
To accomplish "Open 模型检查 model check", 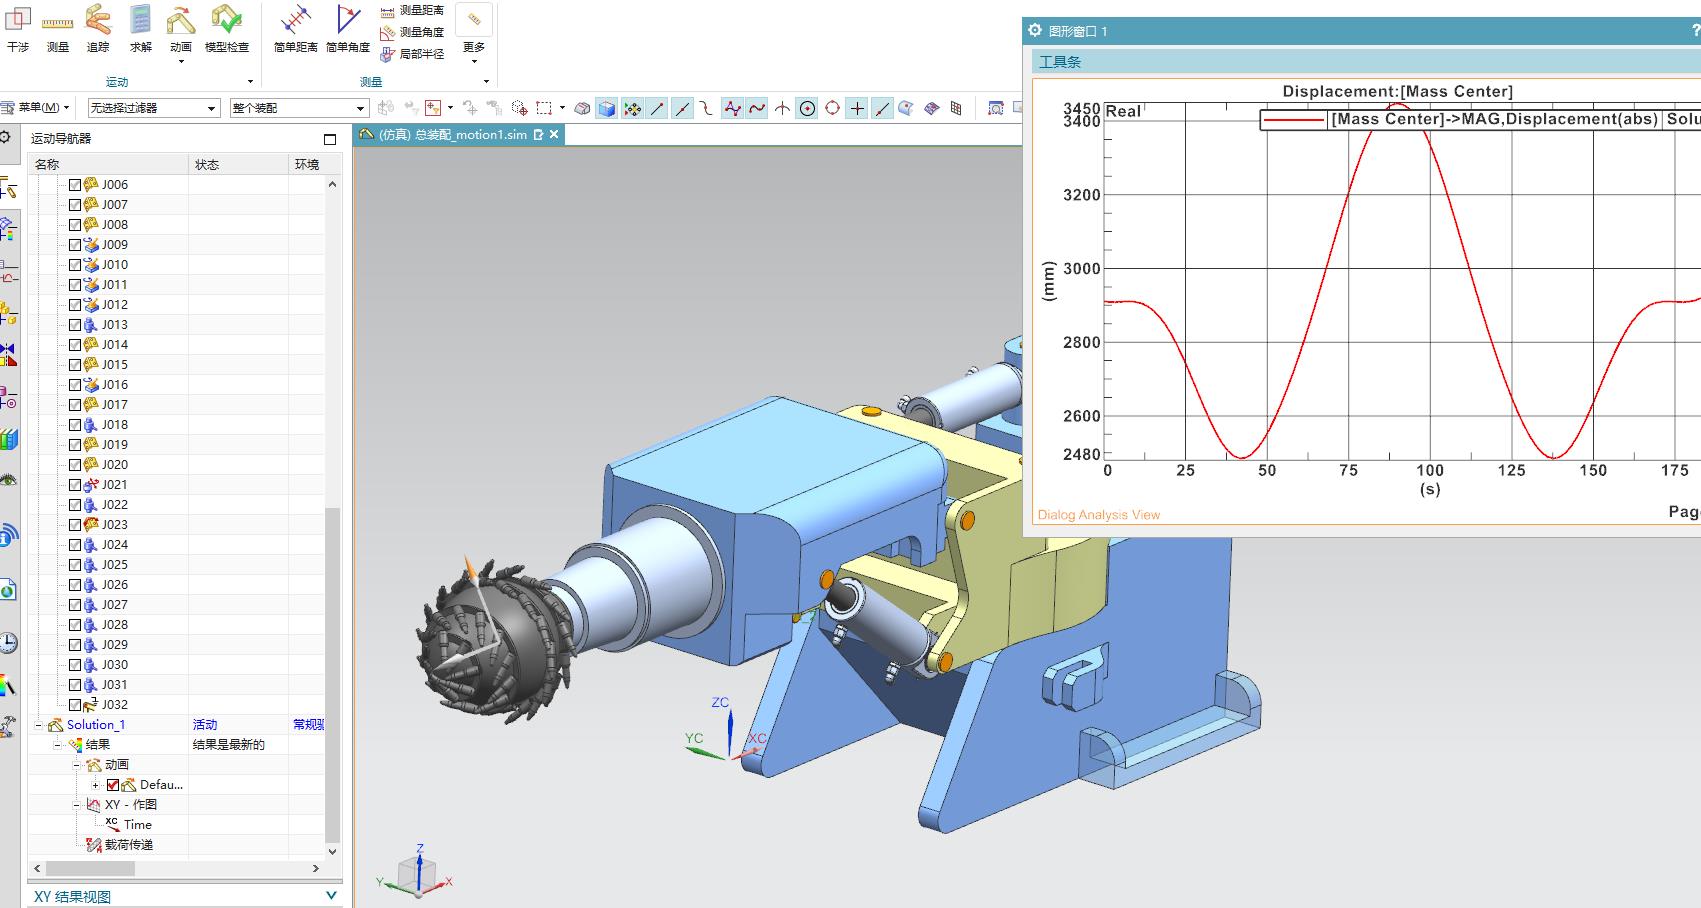I will coord(227,28).
